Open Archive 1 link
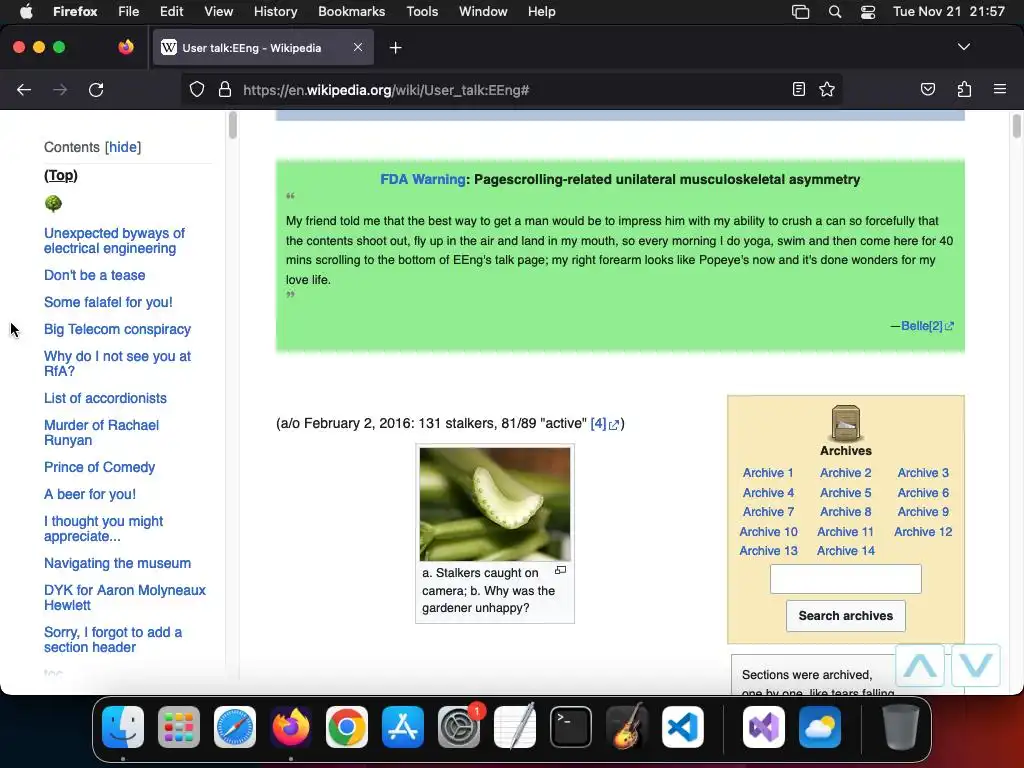The width and height of the screenshot is (1024, 768). pos(768,473)
